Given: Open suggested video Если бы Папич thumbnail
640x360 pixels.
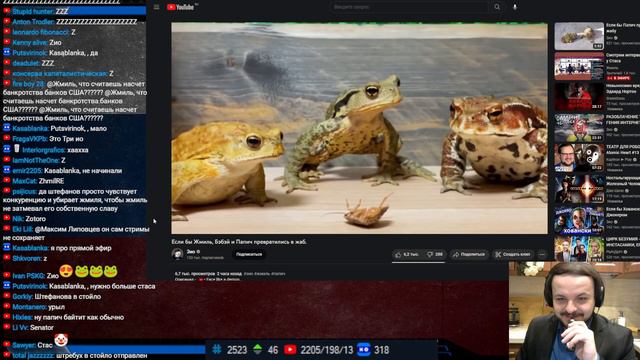Looking at the screenshot, I should 579,36.
